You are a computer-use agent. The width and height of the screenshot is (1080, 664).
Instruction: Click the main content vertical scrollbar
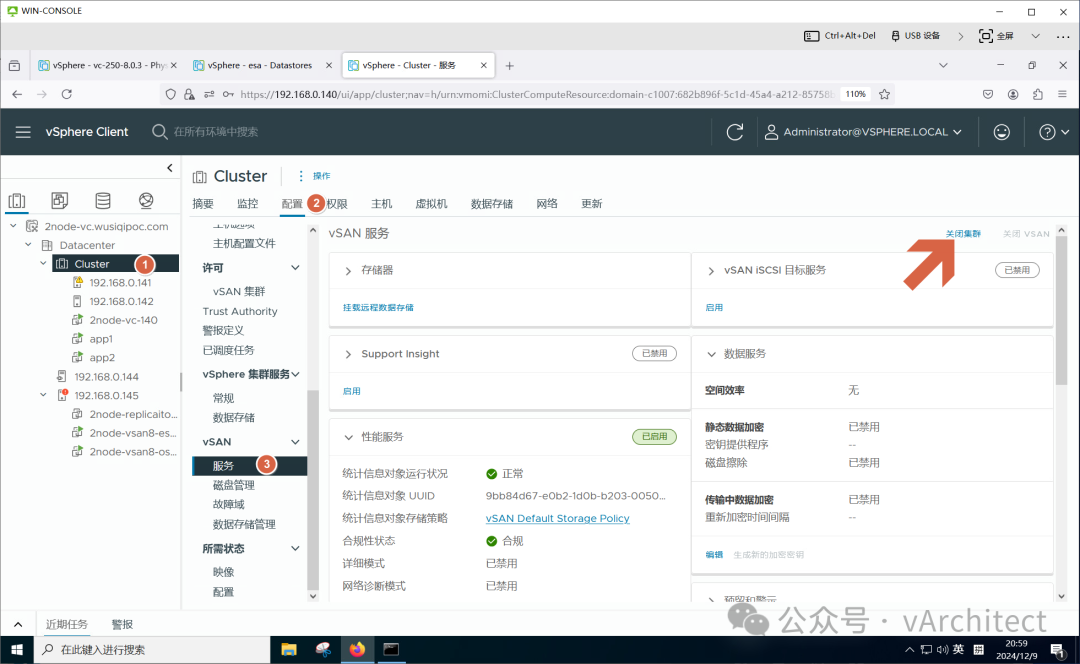(x=1061, y=310)
